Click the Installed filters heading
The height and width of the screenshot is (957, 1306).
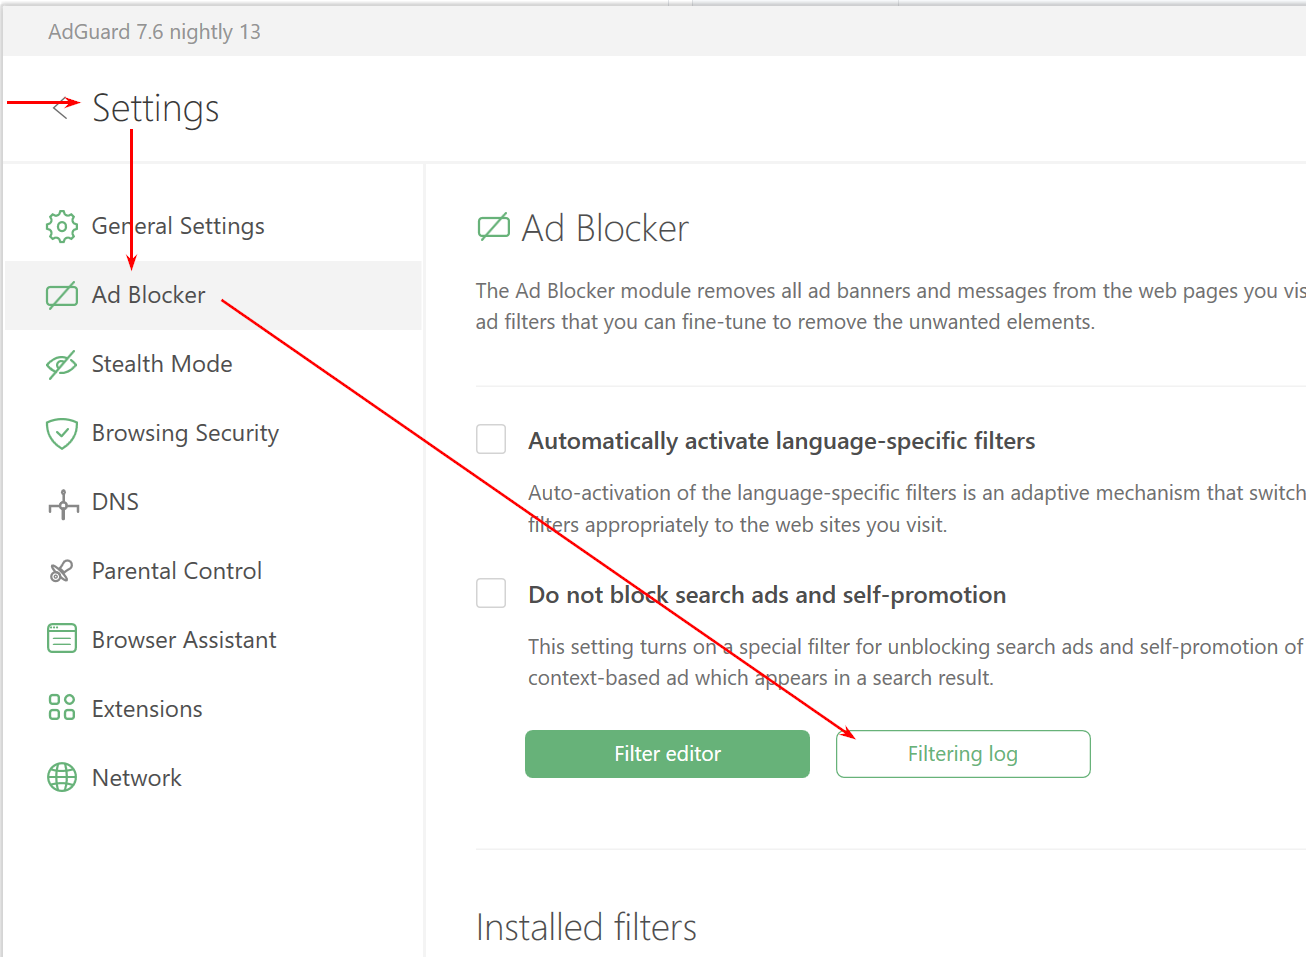(x=586, y=928)
